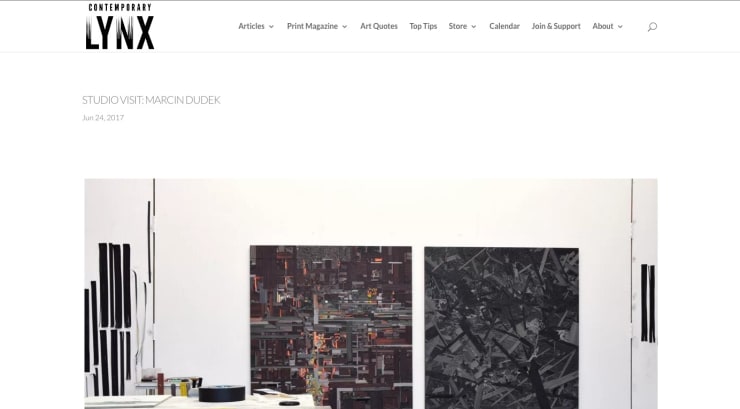Screen dimensions: 740x409
Task: Expand the About menu chevron
Action: [x=620, y=27]
